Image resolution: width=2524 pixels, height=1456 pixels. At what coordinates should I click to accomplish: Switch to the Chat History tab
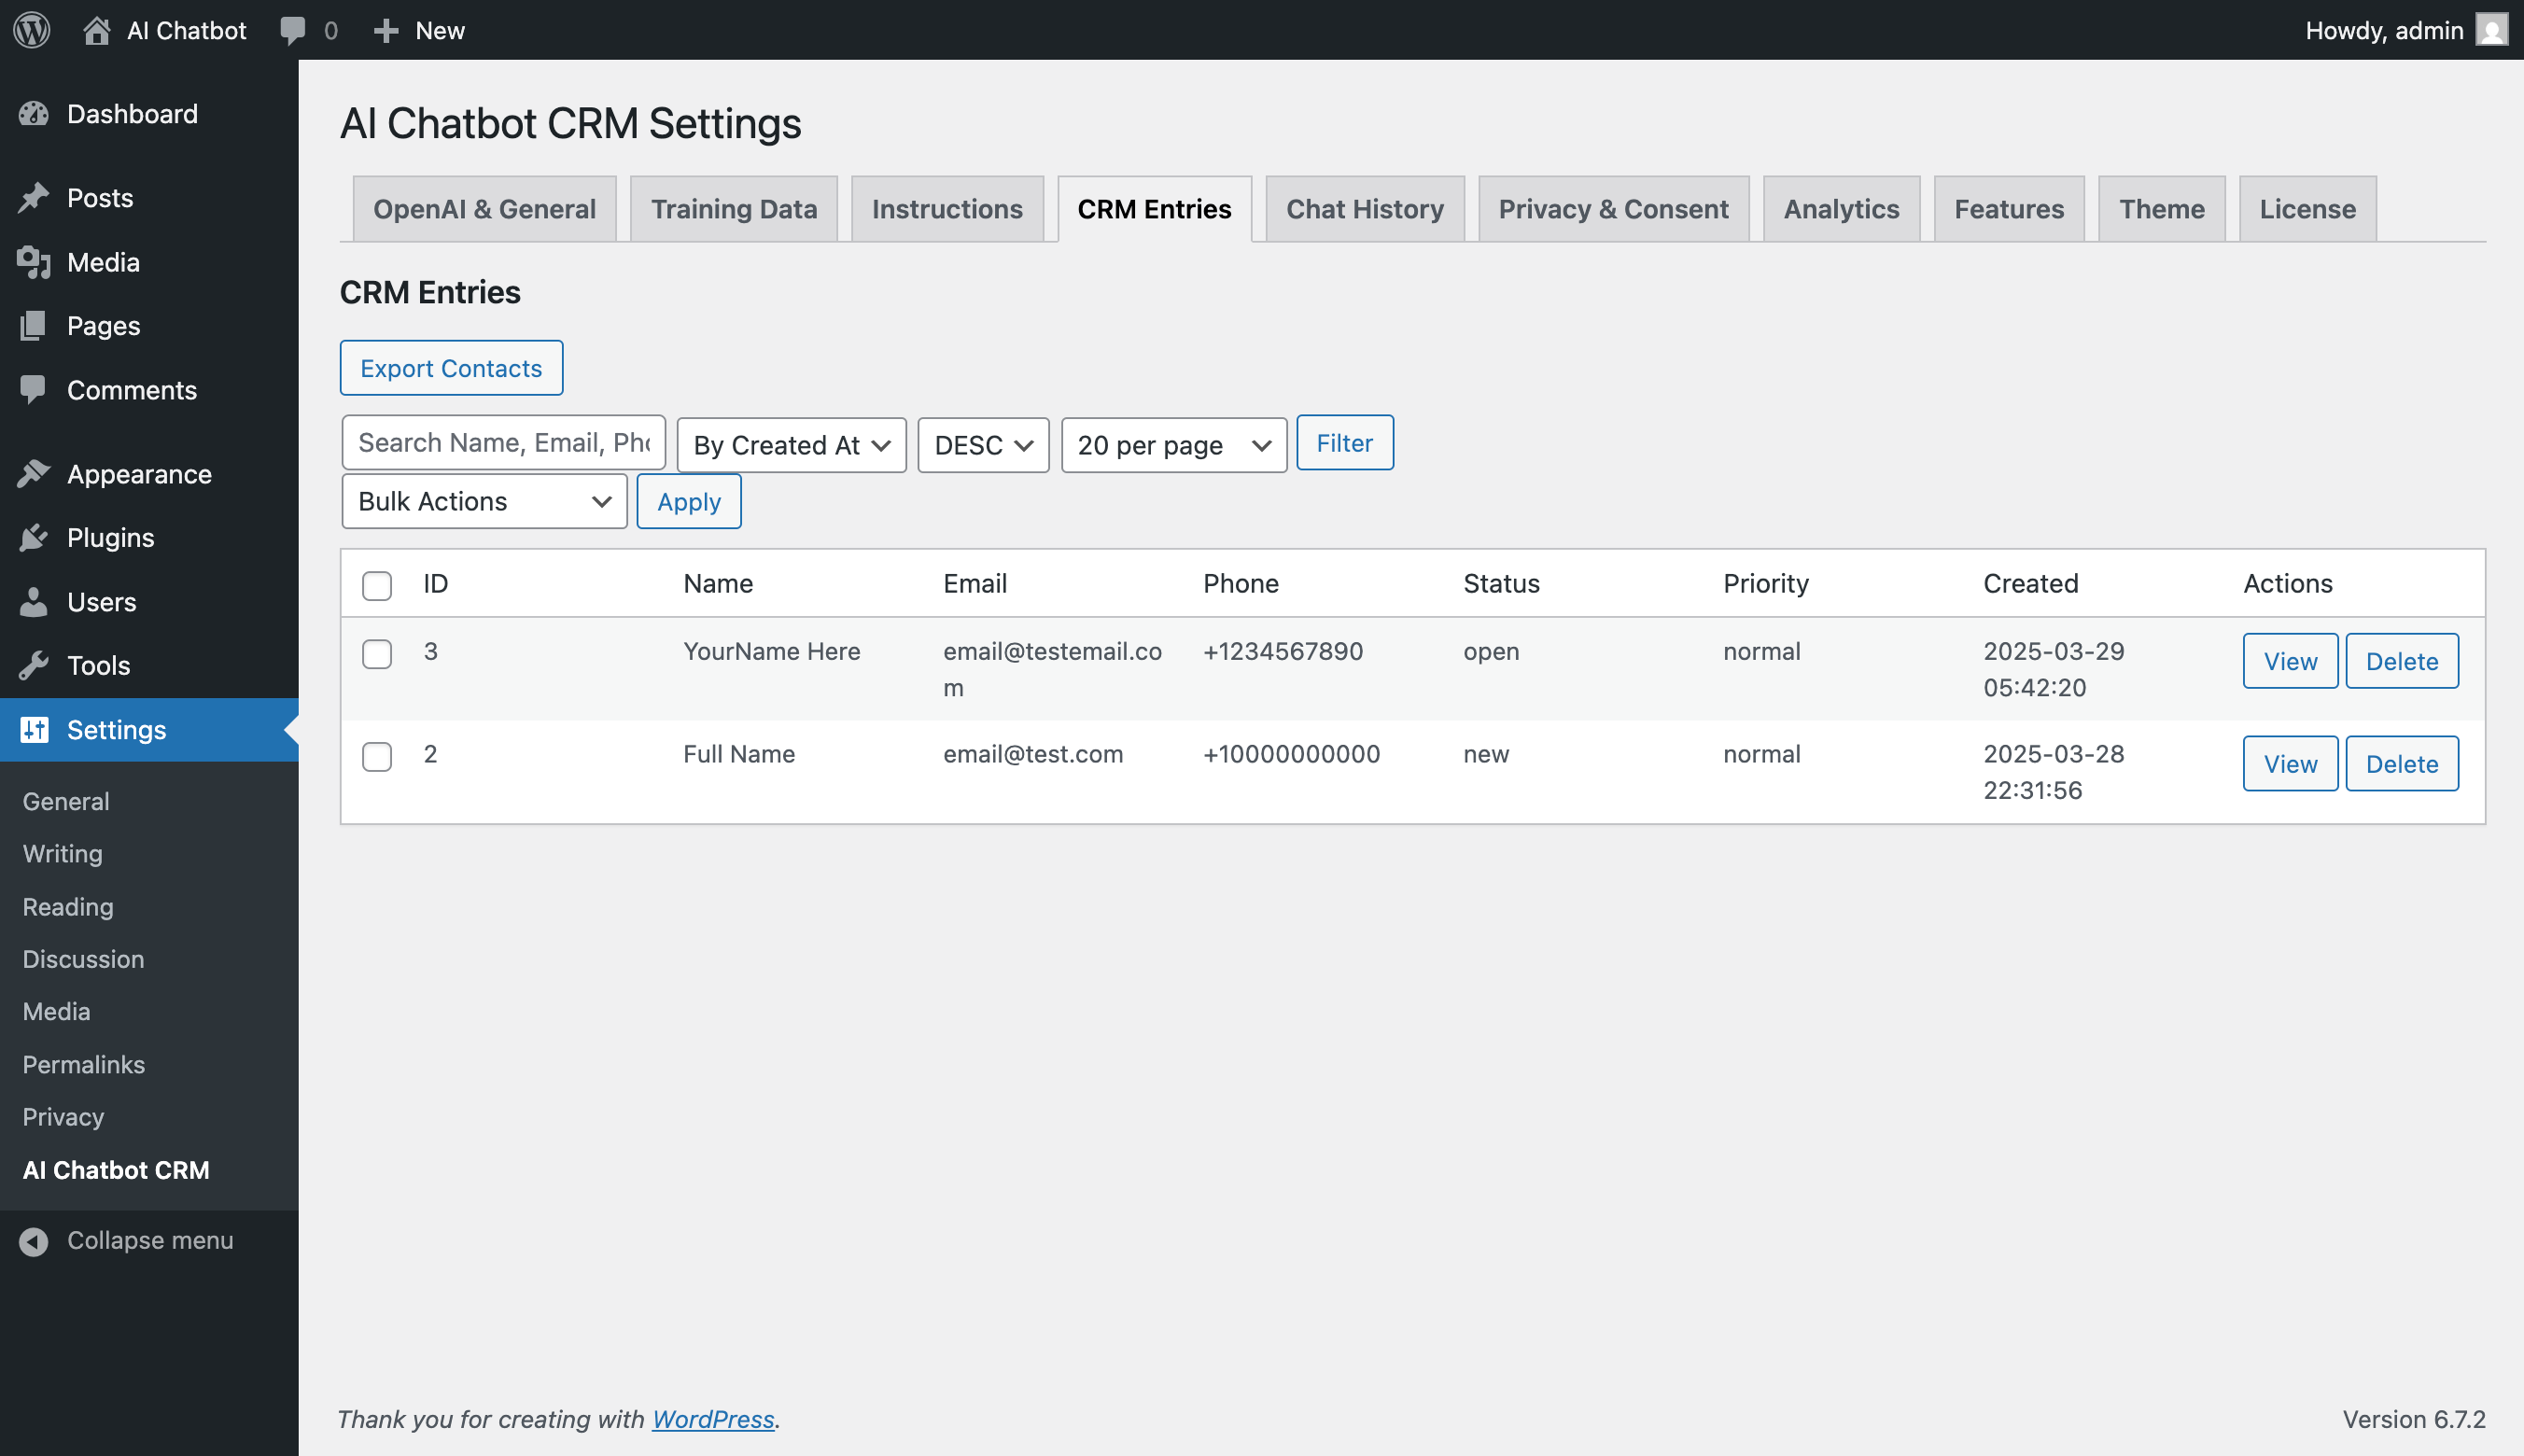[x=1364, y=209]
